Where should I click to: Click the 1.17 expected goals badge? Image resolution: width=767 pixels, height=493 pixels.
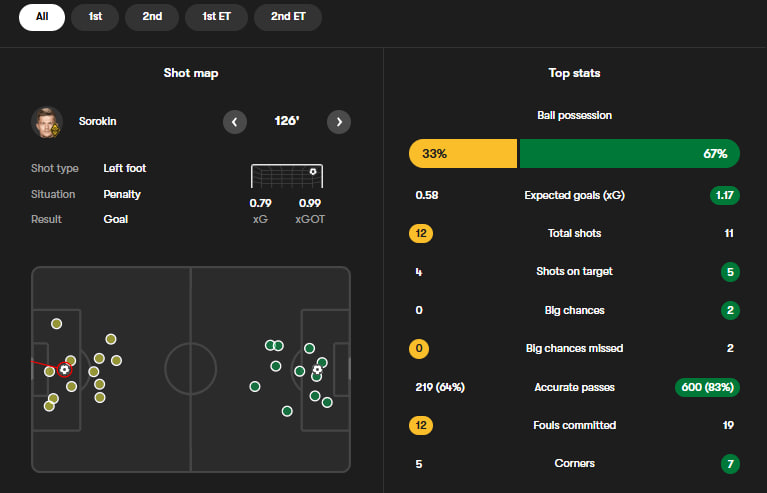725,195
